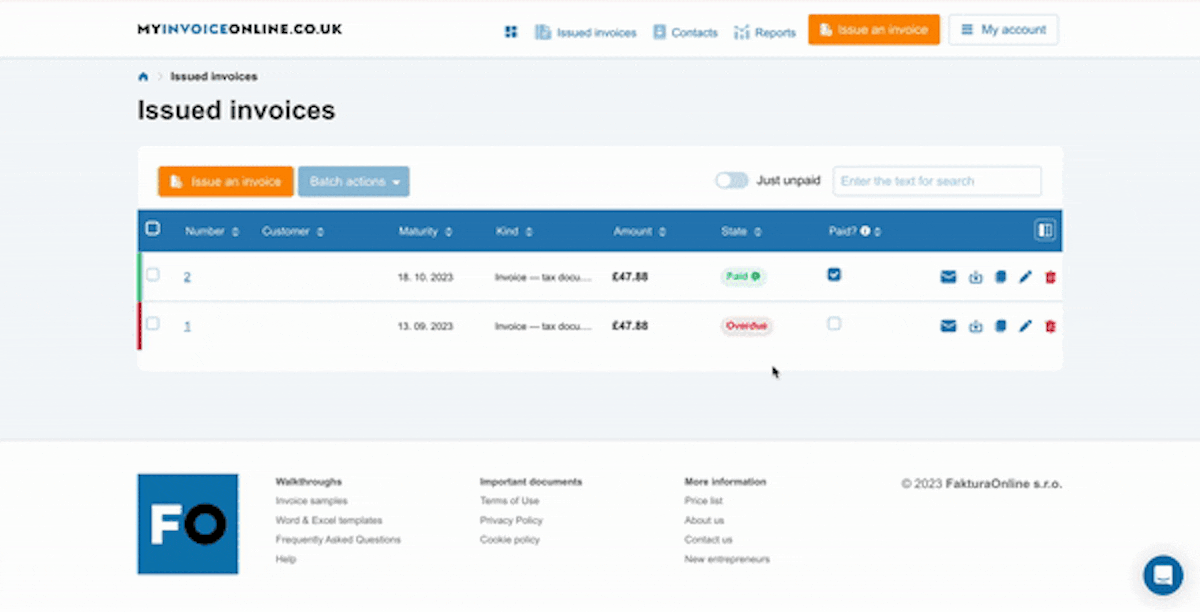Image resolution: width=1200 pixels, height=612 pixels.
Task: Open the Help footer link
Action: 286,559
